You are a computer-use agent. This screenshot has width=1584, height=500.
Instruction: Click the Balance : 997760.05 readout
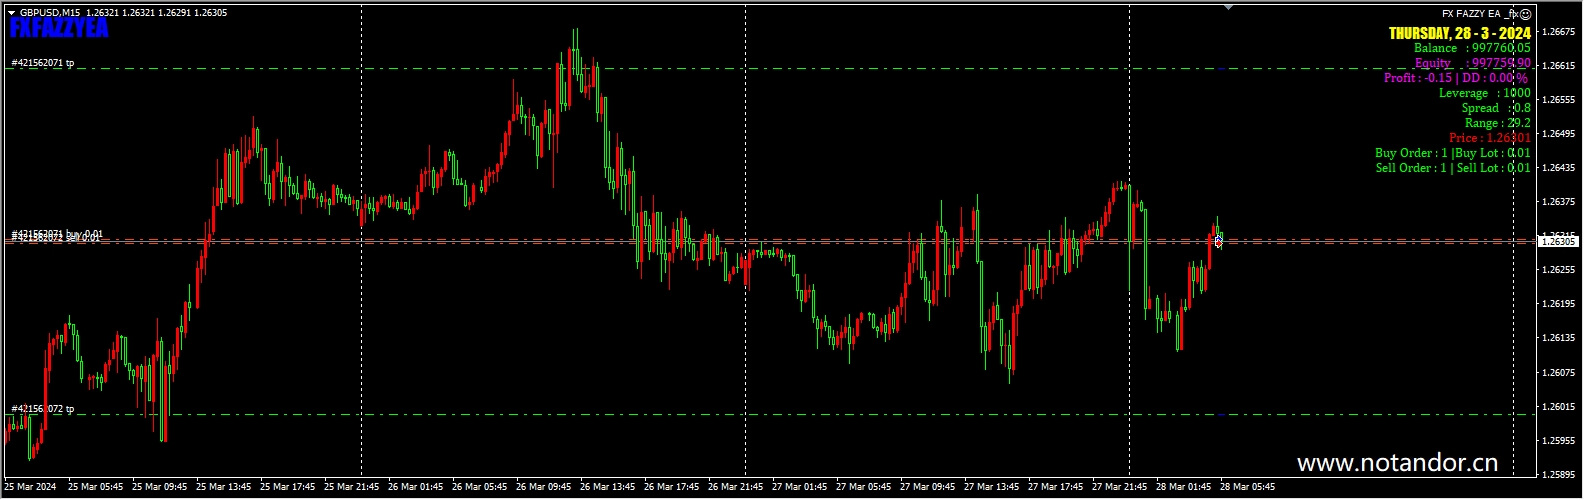(x=1472, y=48)
